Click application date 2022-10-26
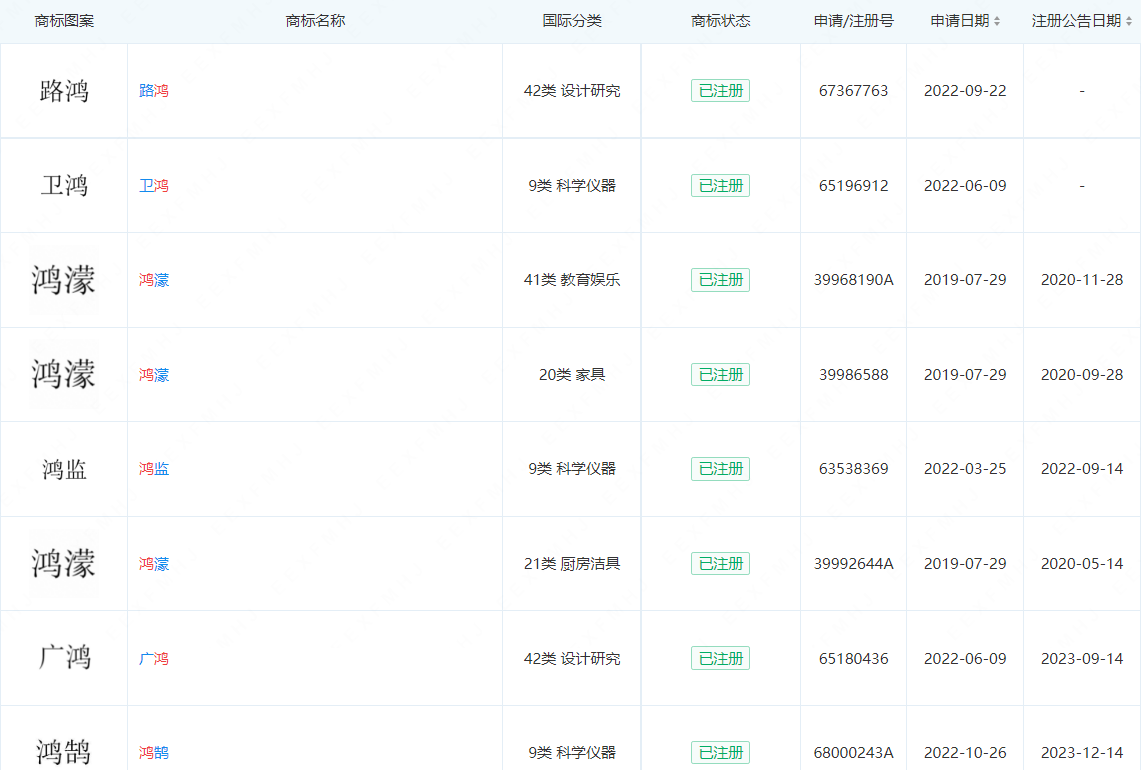The height and width of the screenshot is (770, 1141). 965,753
